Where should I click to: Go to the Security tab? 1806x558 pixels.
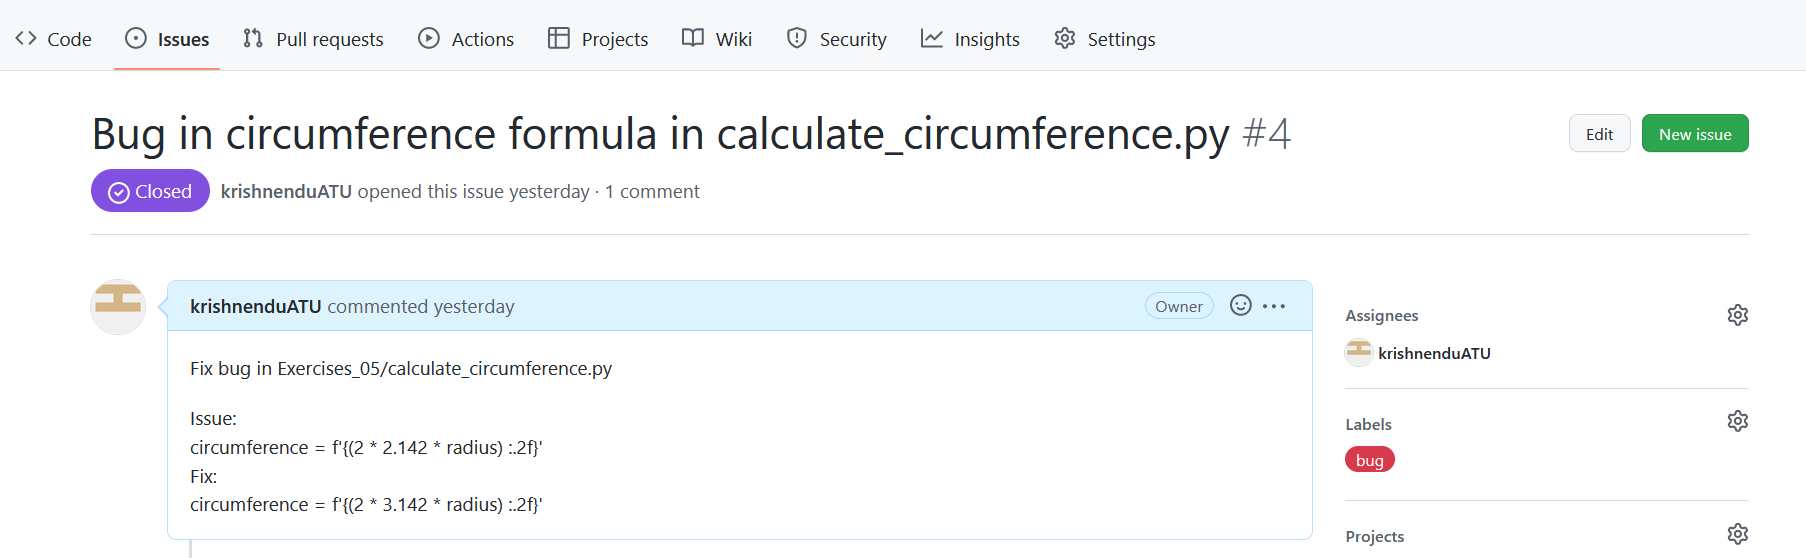point(837,39)
